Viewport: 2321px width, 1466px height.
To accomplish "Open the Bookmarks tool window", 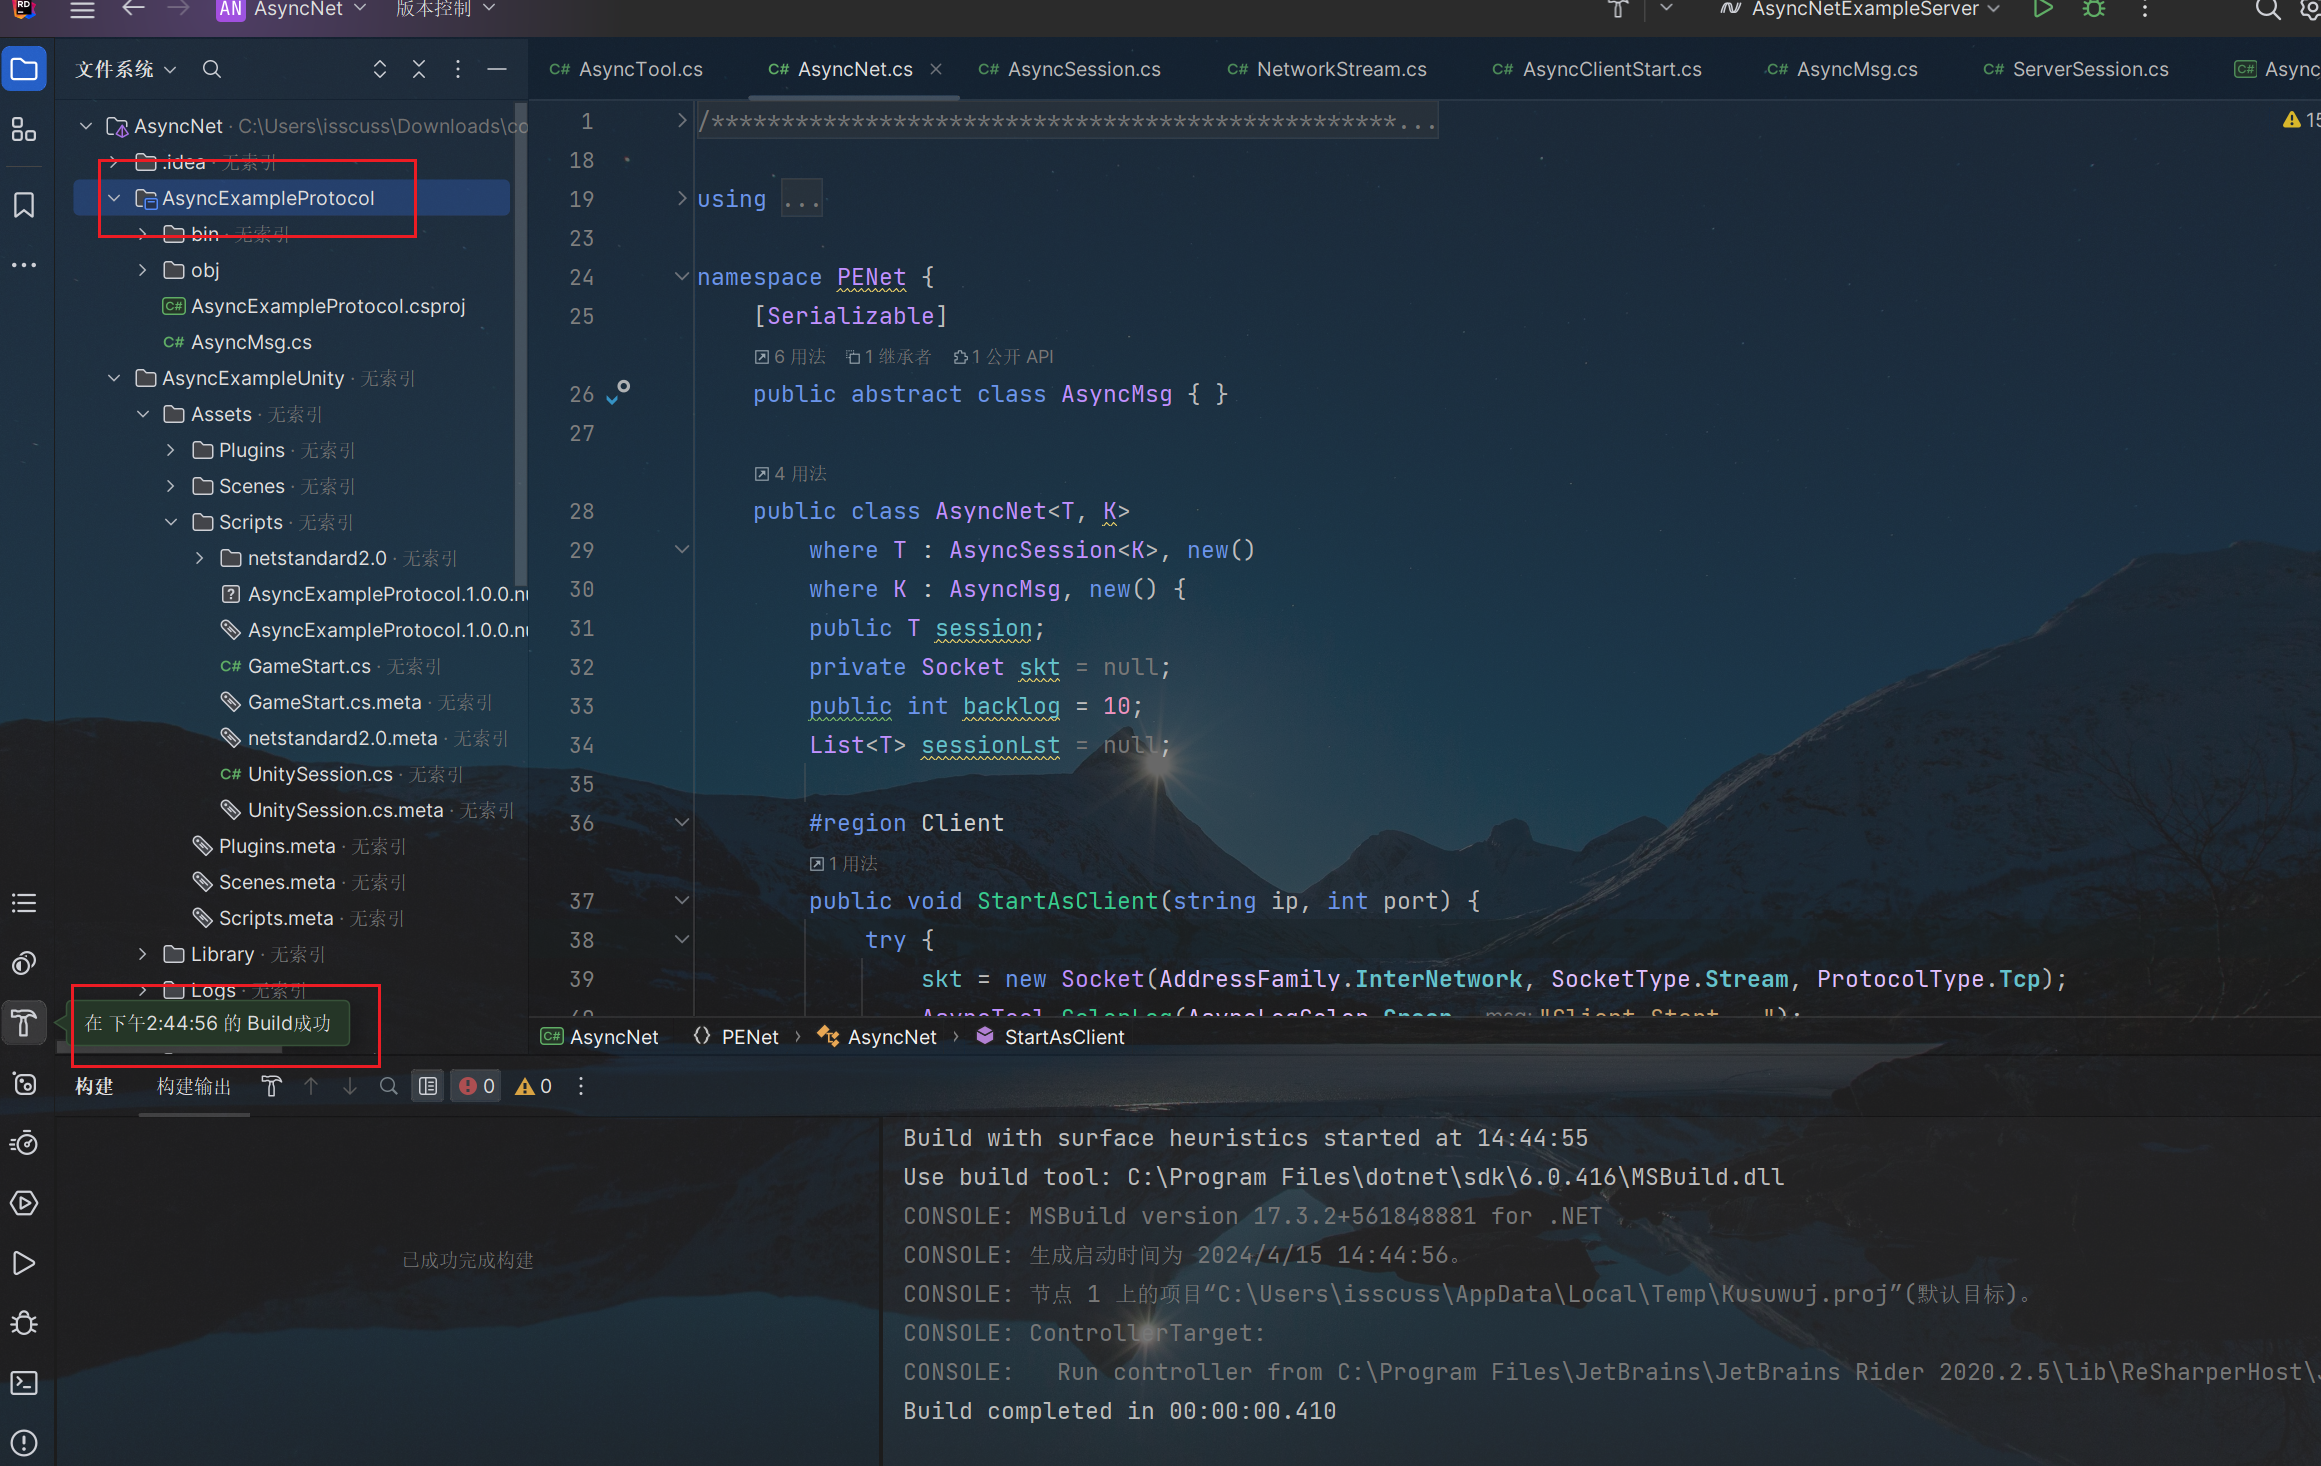I will point(24,205).
